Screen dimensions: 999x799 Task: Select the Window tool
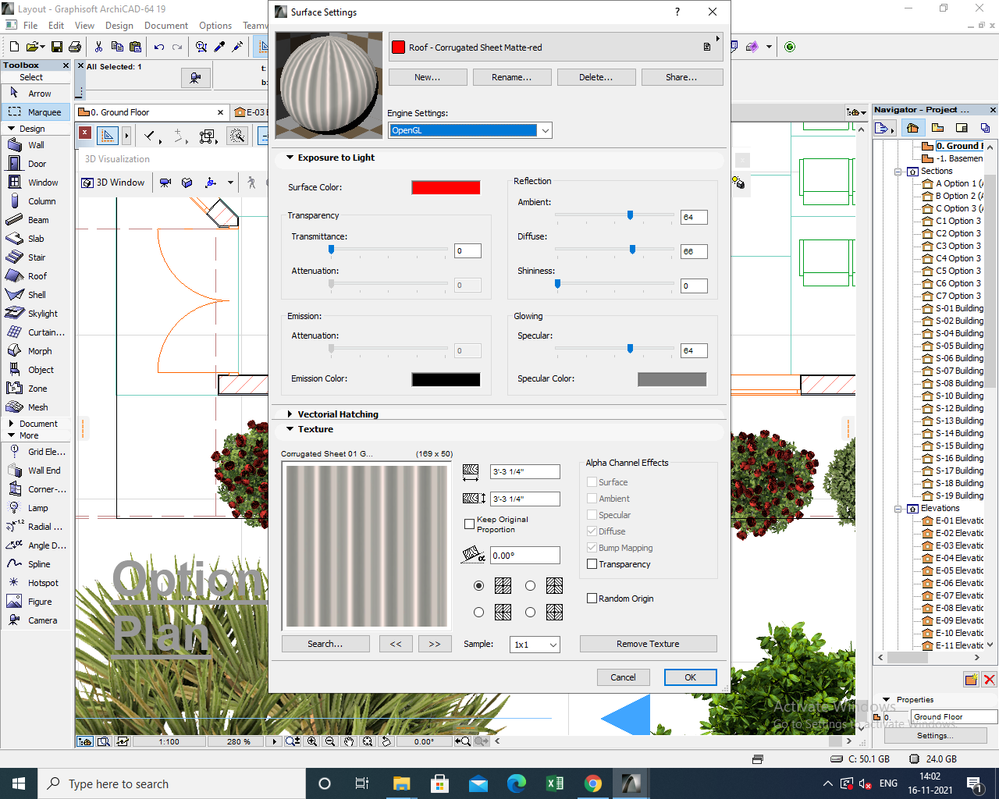42,182
